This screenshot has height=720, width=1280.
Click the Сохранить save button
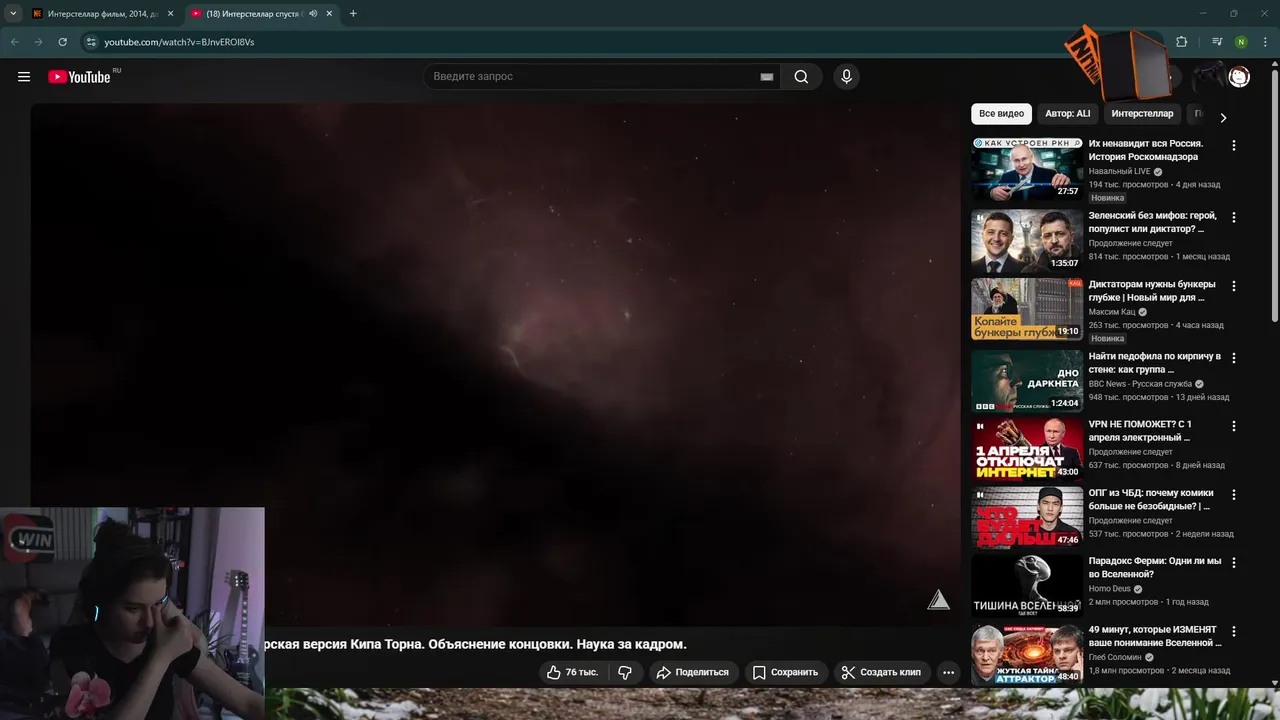[x=785, y=672]
